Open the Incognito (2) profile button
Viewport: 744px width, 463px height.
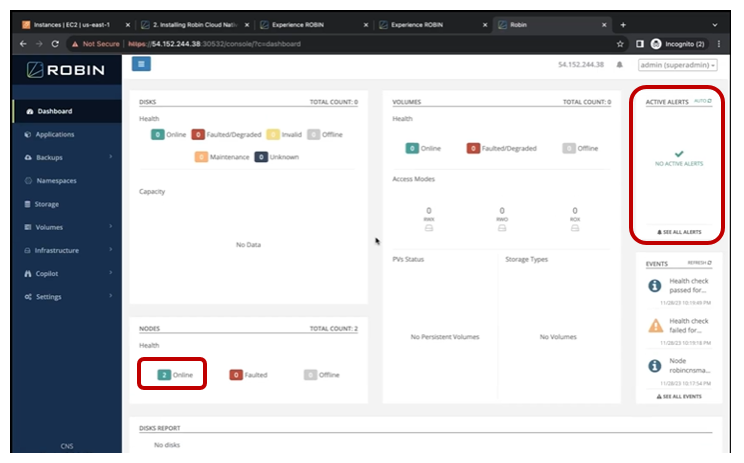(x=679, y=44)
